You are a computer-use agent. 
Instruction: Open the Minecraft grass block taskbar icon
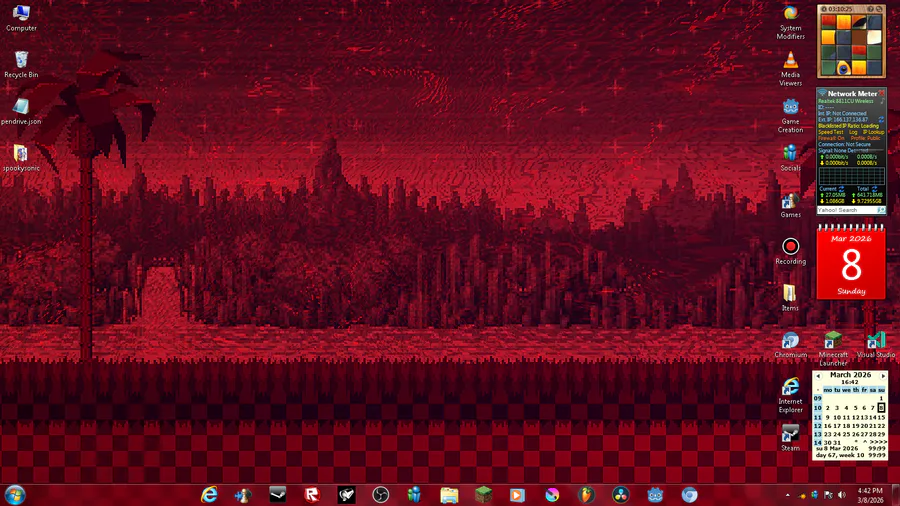[483, 495]
